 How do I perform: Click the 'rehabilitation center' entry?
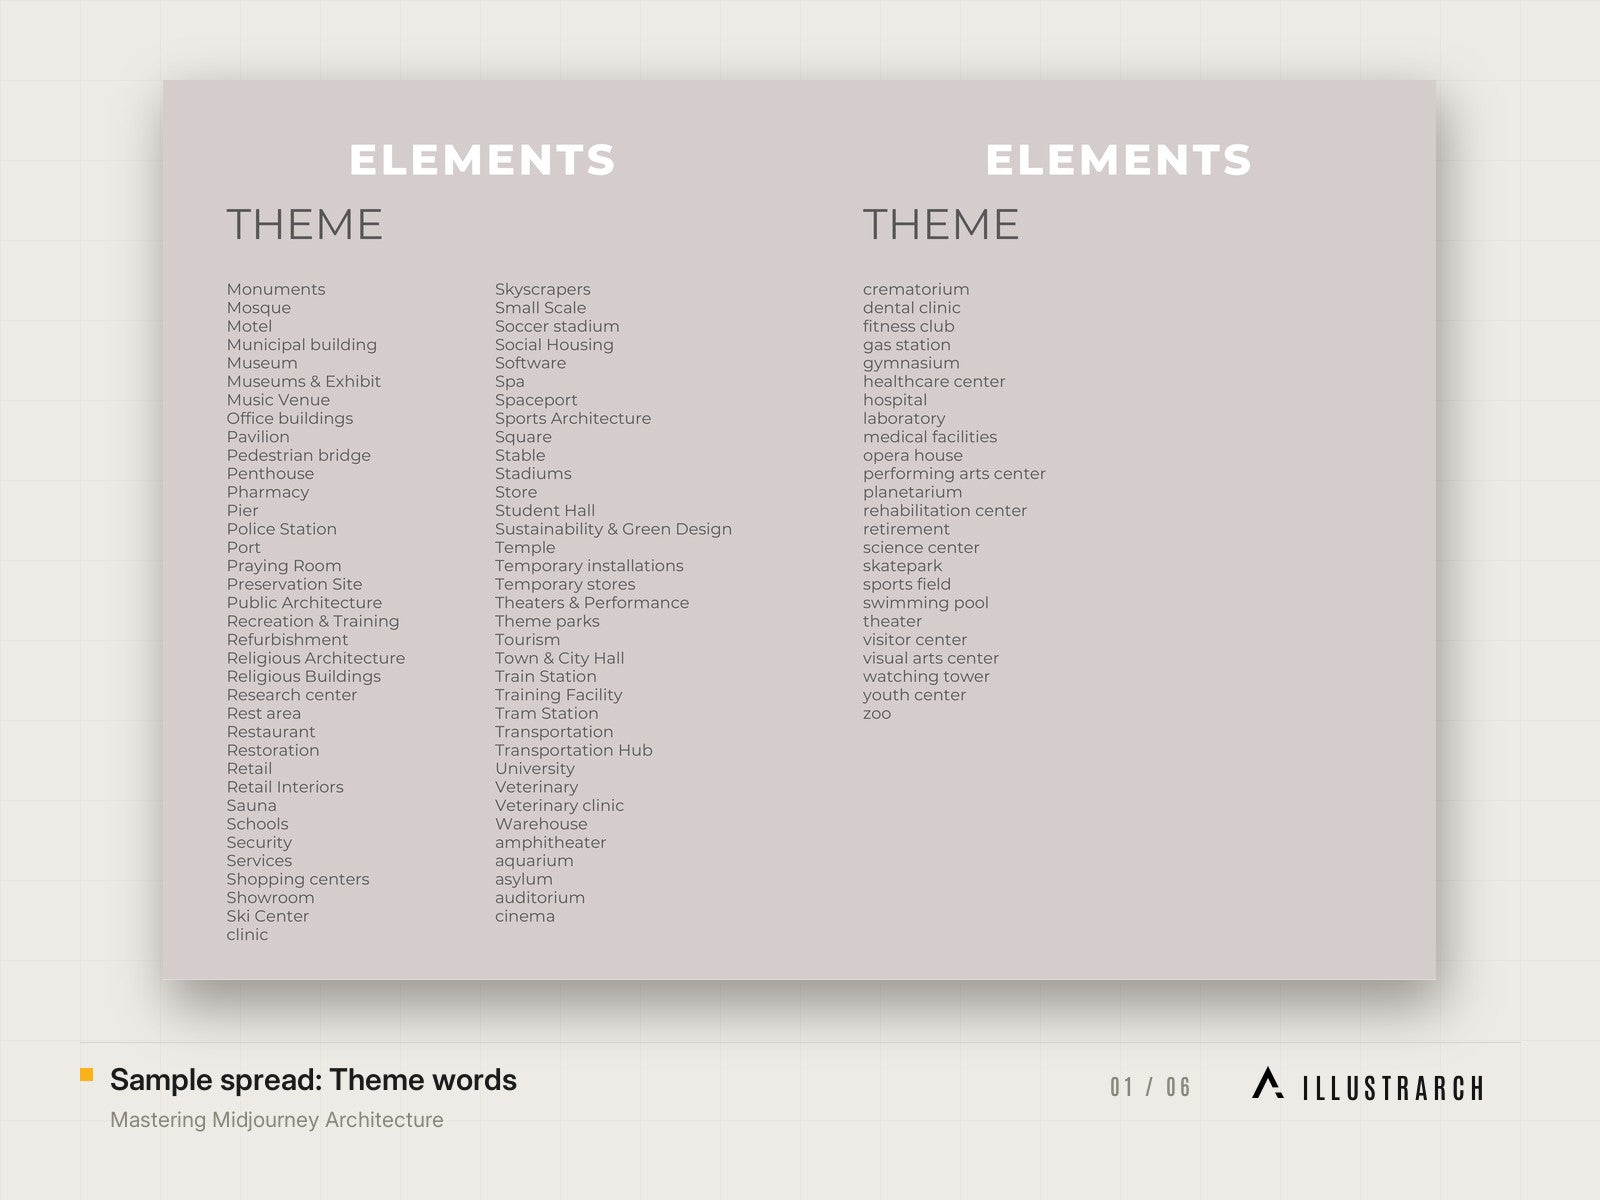945,511
